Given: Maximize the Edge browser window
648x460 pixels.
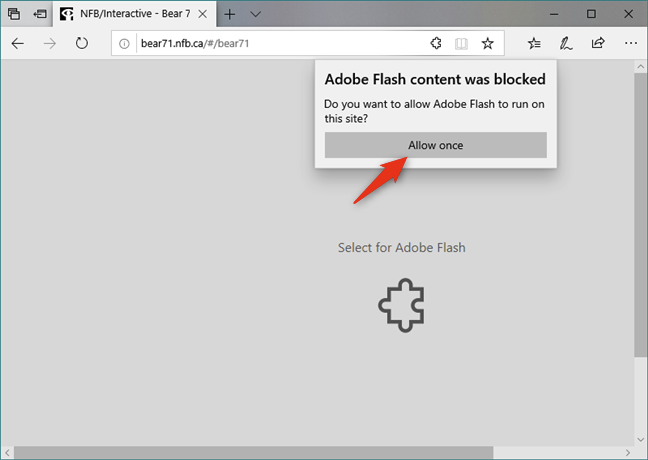Looking at the screenshot, I should coord(591,14).
